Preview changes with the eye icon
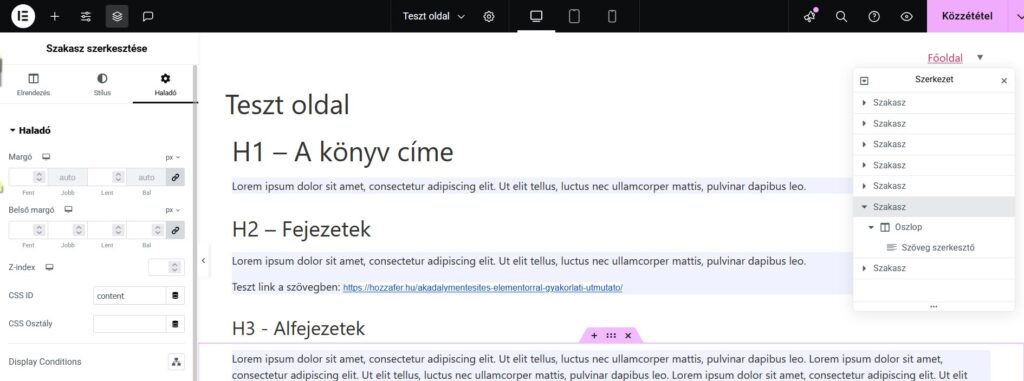The height and width of the screenshot is (381, 1024). click(x=906, y=16)
